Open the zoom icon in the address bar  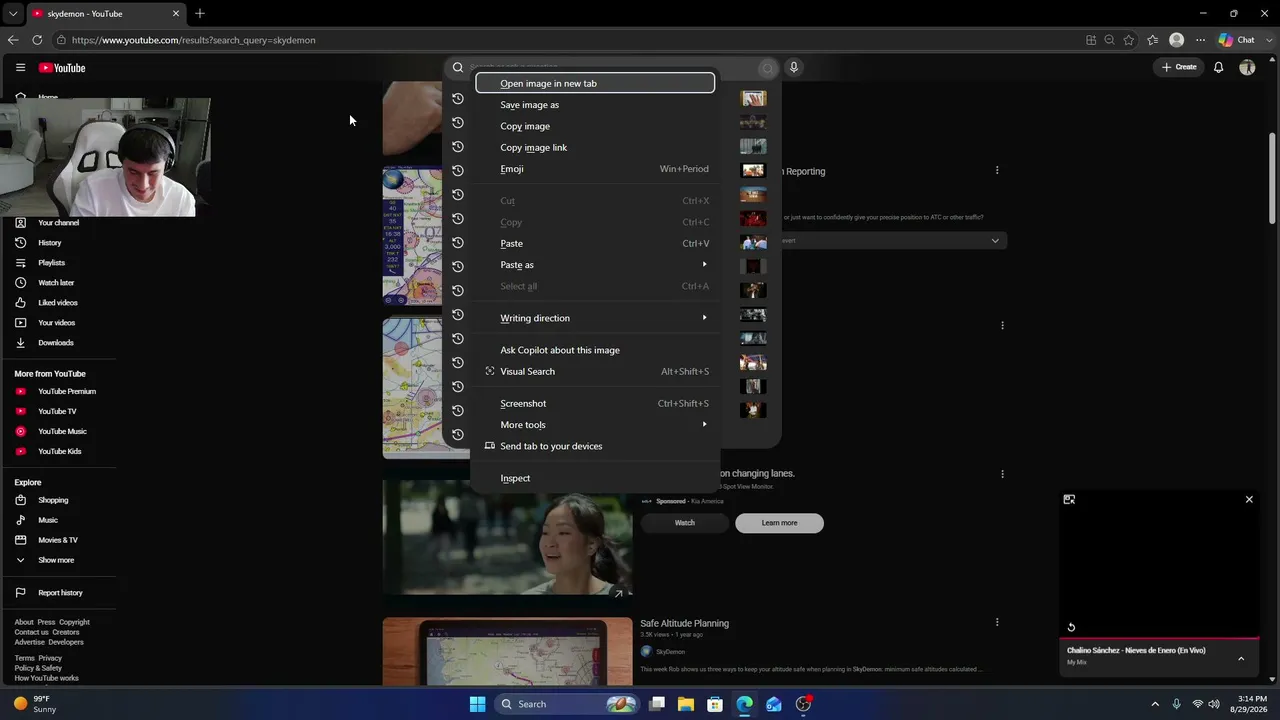[1109, 40]
